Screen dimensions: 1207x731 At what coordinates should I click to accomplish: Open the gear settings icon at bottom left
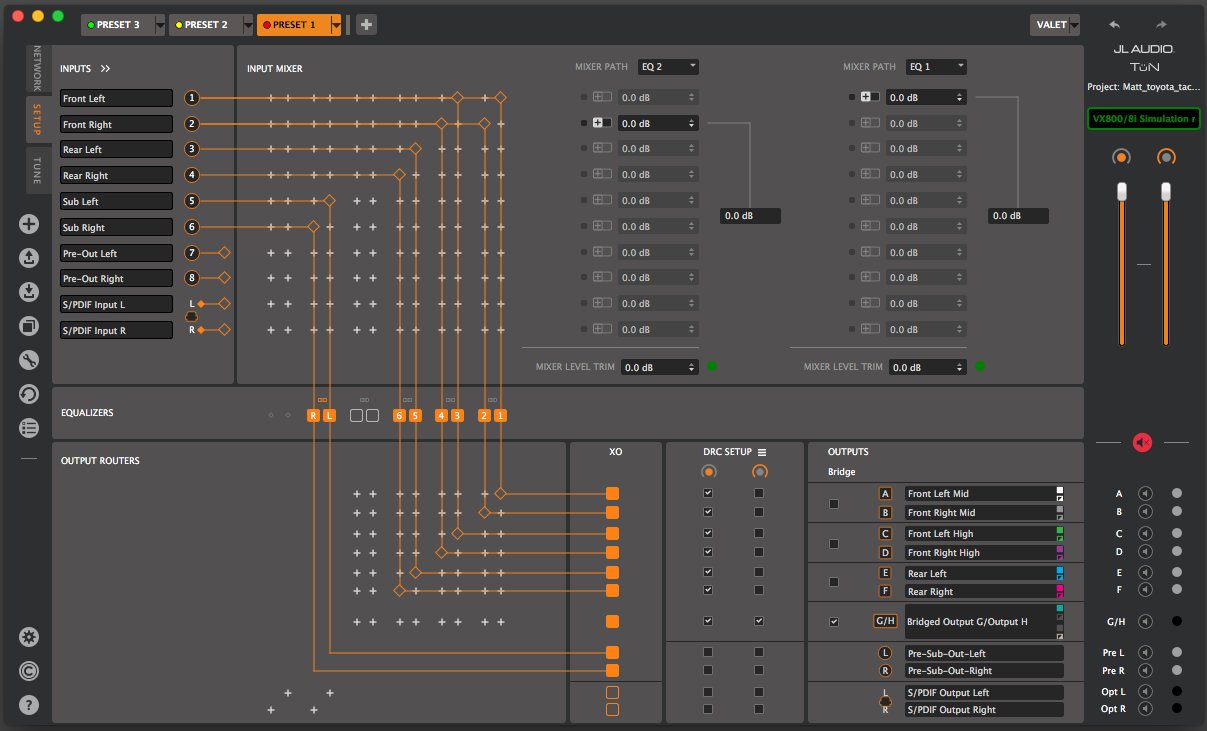(x=29, y=637)
